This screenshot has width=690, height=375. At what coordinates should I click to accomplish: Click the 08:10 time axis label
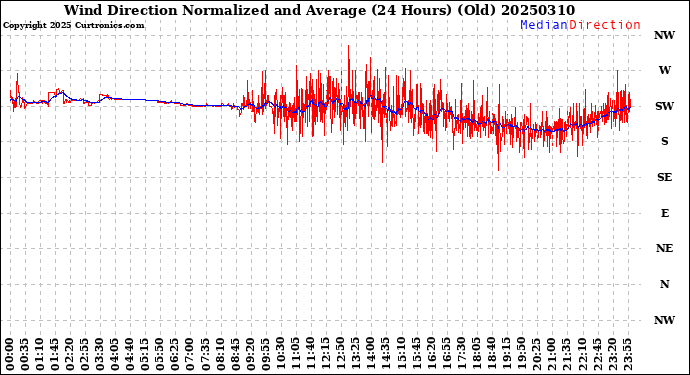point(220,354)
